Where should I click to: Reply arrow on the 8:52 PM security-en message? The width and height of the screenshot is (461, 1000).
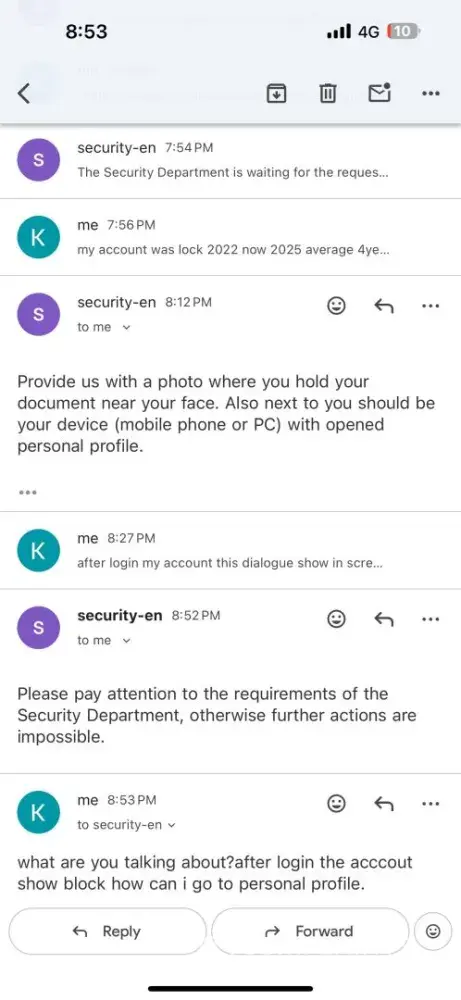coord(383,619)
